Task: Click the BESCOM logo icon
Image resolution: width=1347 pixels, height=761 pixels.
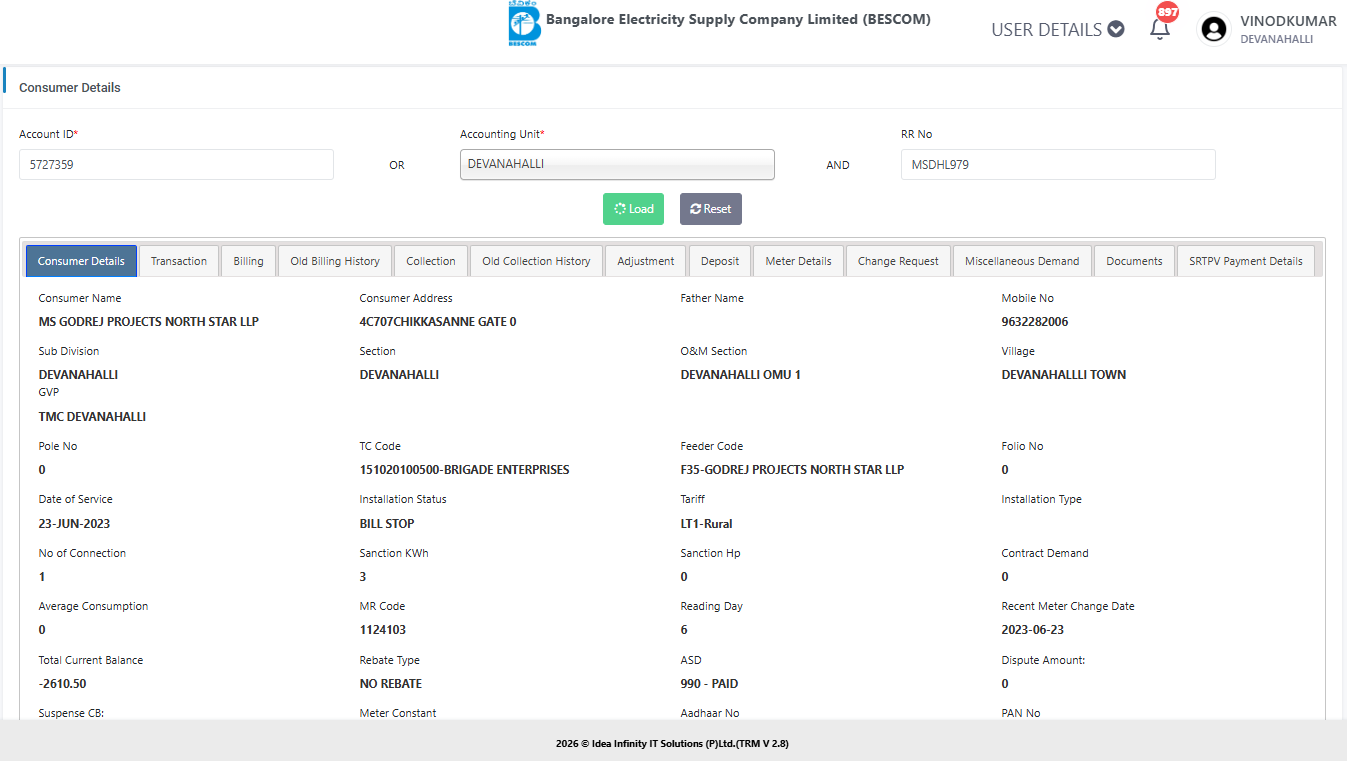Action: click(524, 25)
